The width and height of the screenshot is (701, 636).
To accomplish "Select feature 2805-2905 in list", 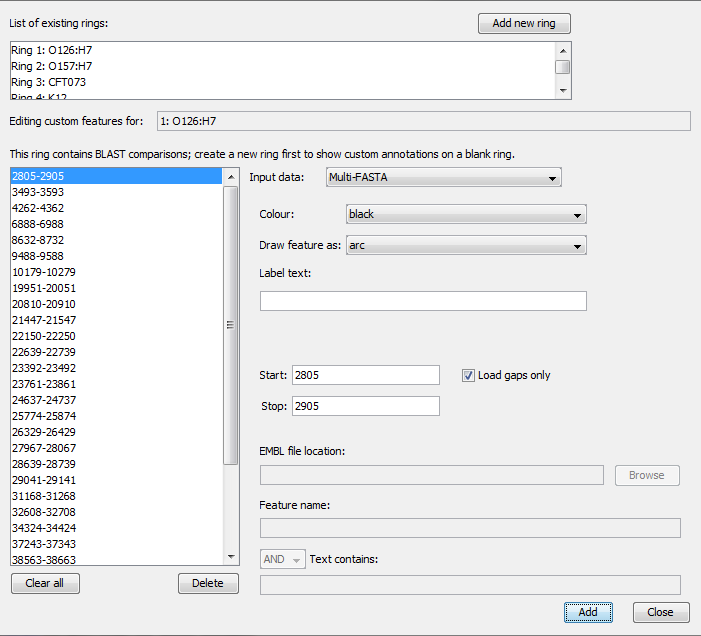I will (x=116, y=176).
